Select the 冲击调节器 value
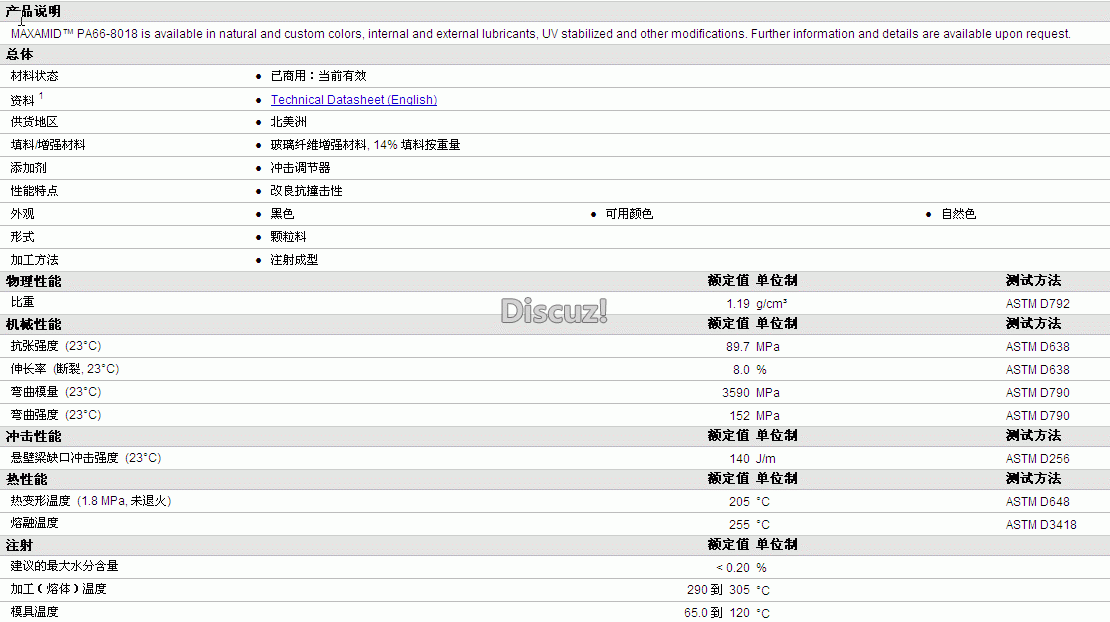The width and height of the screenshot is (1110, 622). pos(300,168)
